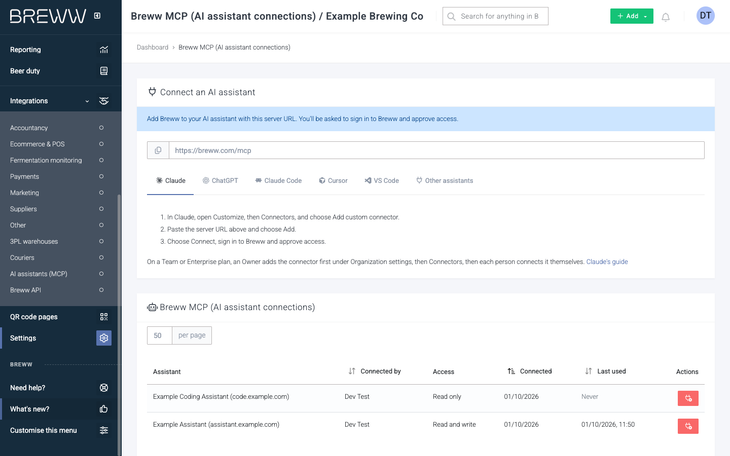This screenshot has height=456, width=730.
Task: Open AI assistants (MCP) menu entry
Action: tap(39, 274)
